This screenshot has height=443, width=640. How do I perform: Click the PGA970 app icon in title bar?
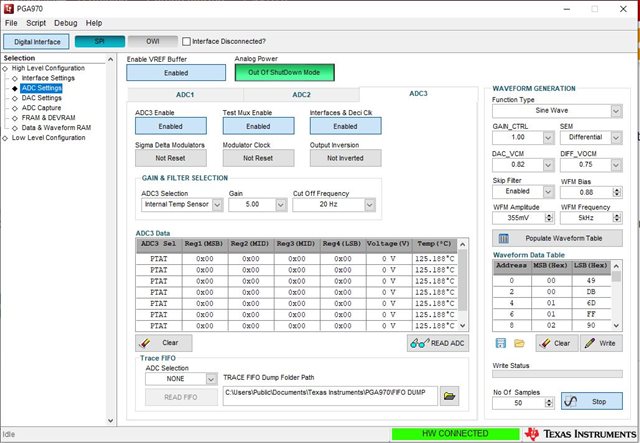tap(9, 8)
